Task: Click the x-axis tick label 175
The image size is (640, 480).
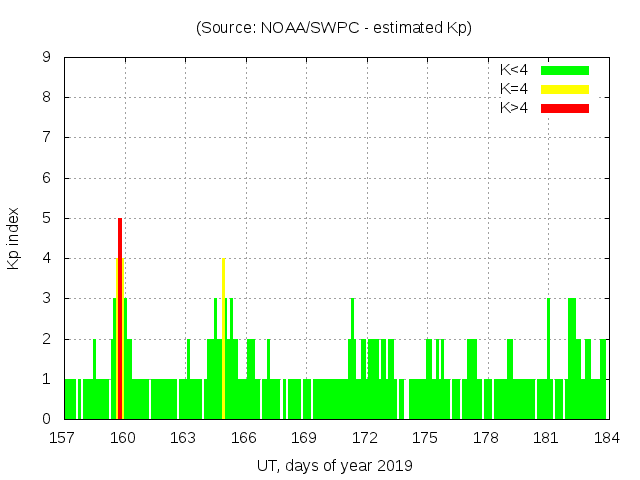Action: pyautogui.click(x=425, y=437)
